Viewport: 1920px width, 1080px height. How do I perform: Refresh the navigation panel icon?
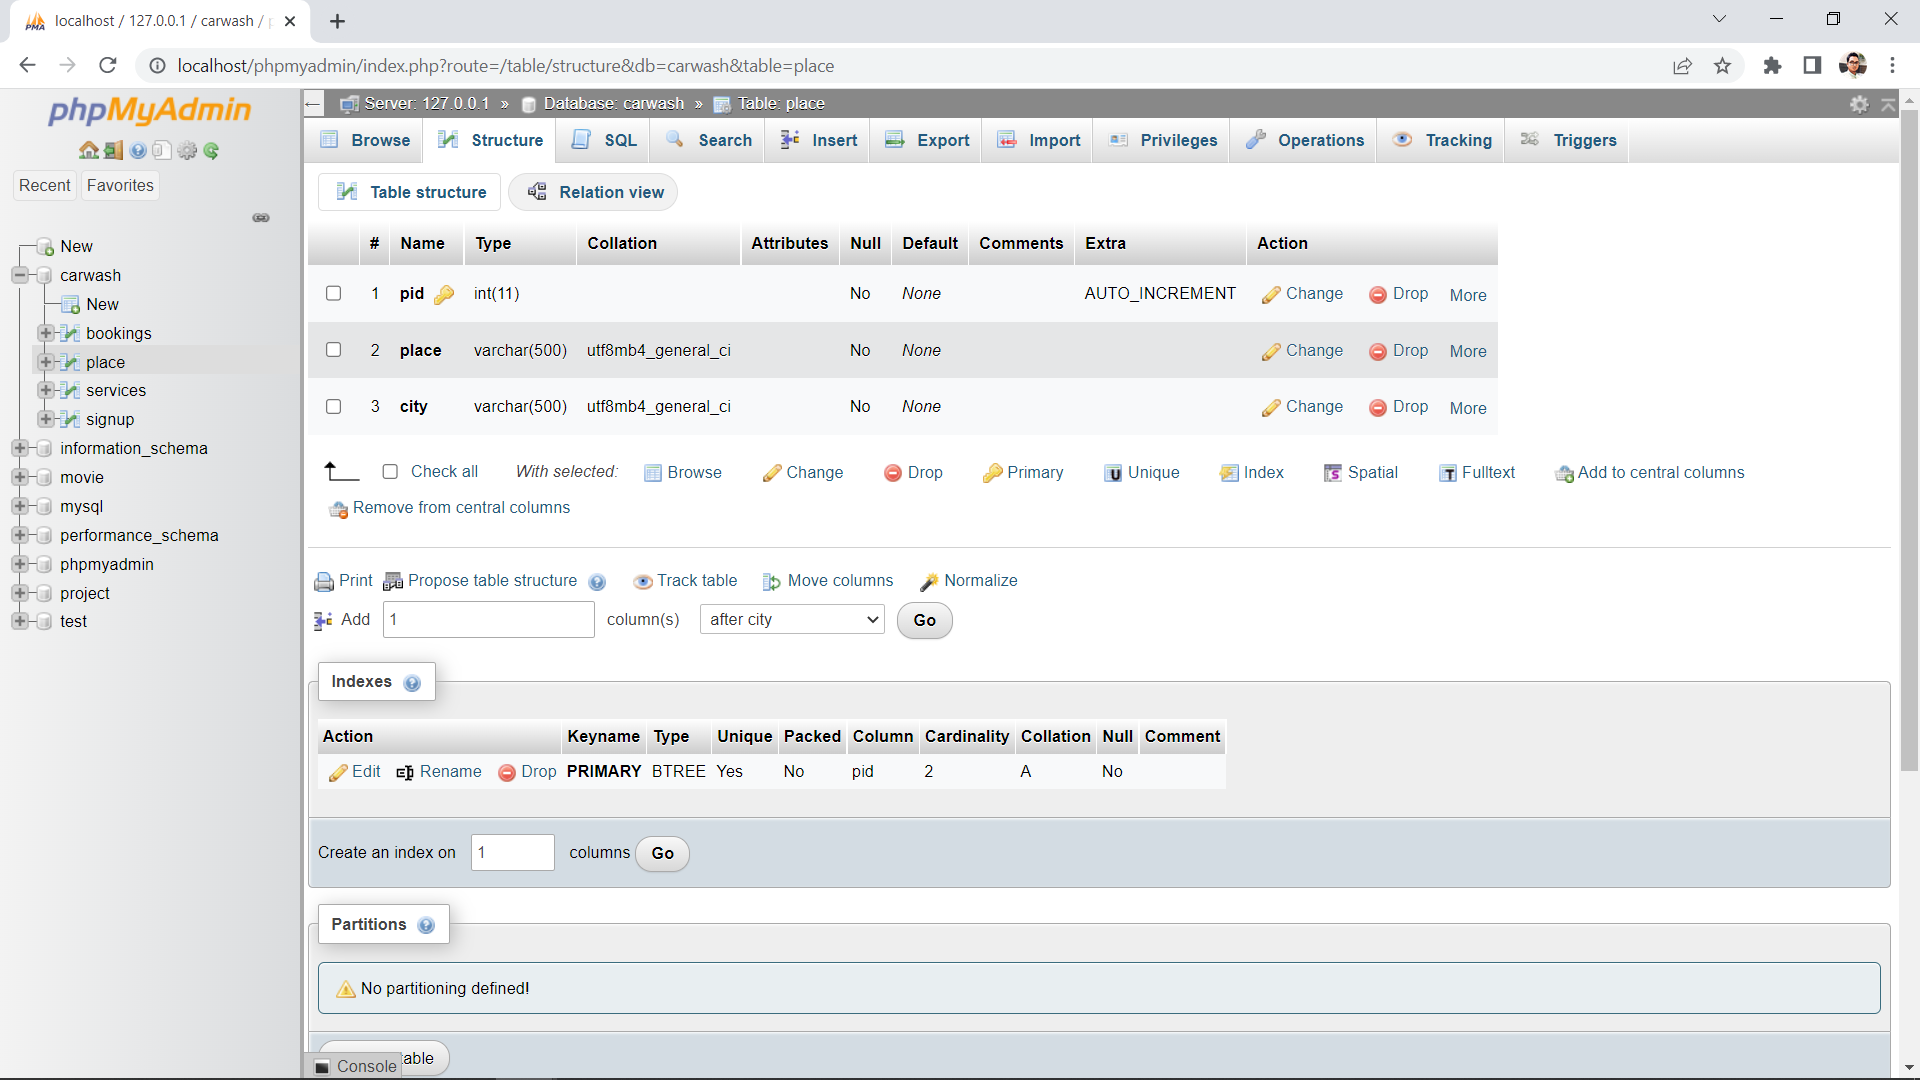click(x=211, y=151)
